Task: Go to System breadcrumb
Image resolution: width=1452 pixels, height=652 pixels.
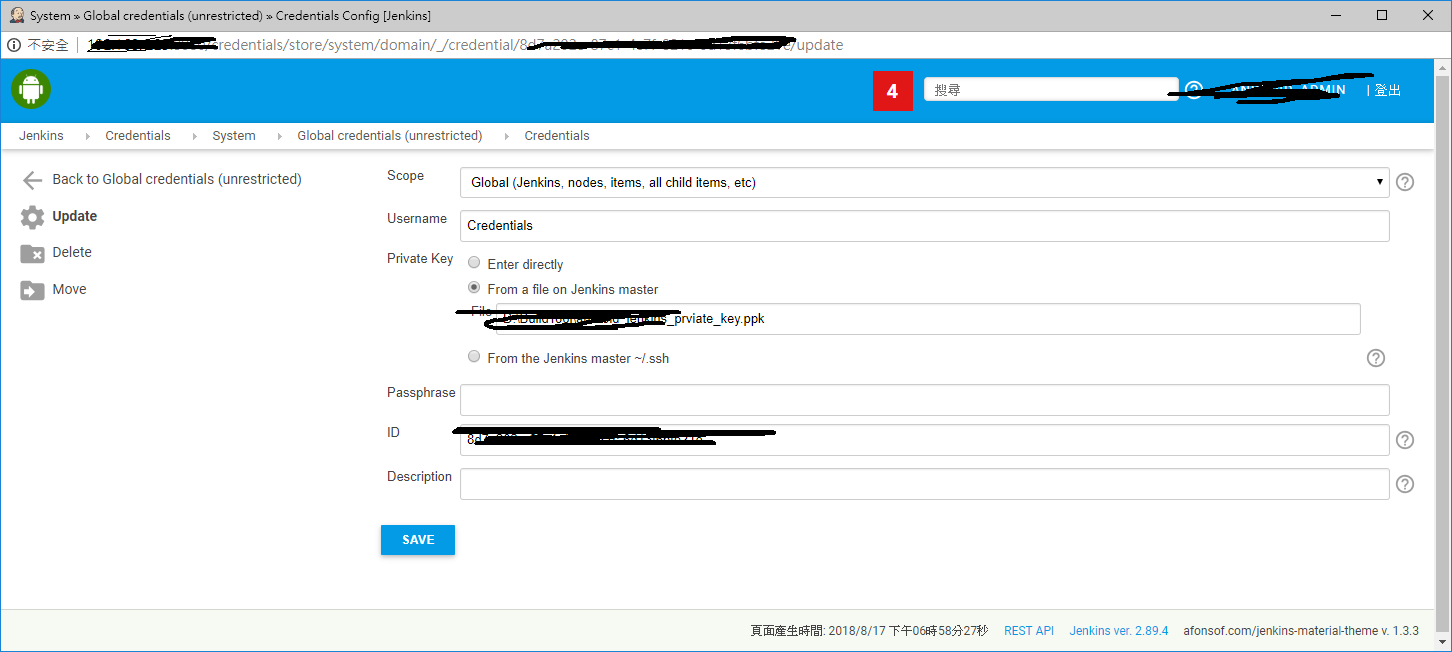Action: pyautogui.click(x=234, y=136)
